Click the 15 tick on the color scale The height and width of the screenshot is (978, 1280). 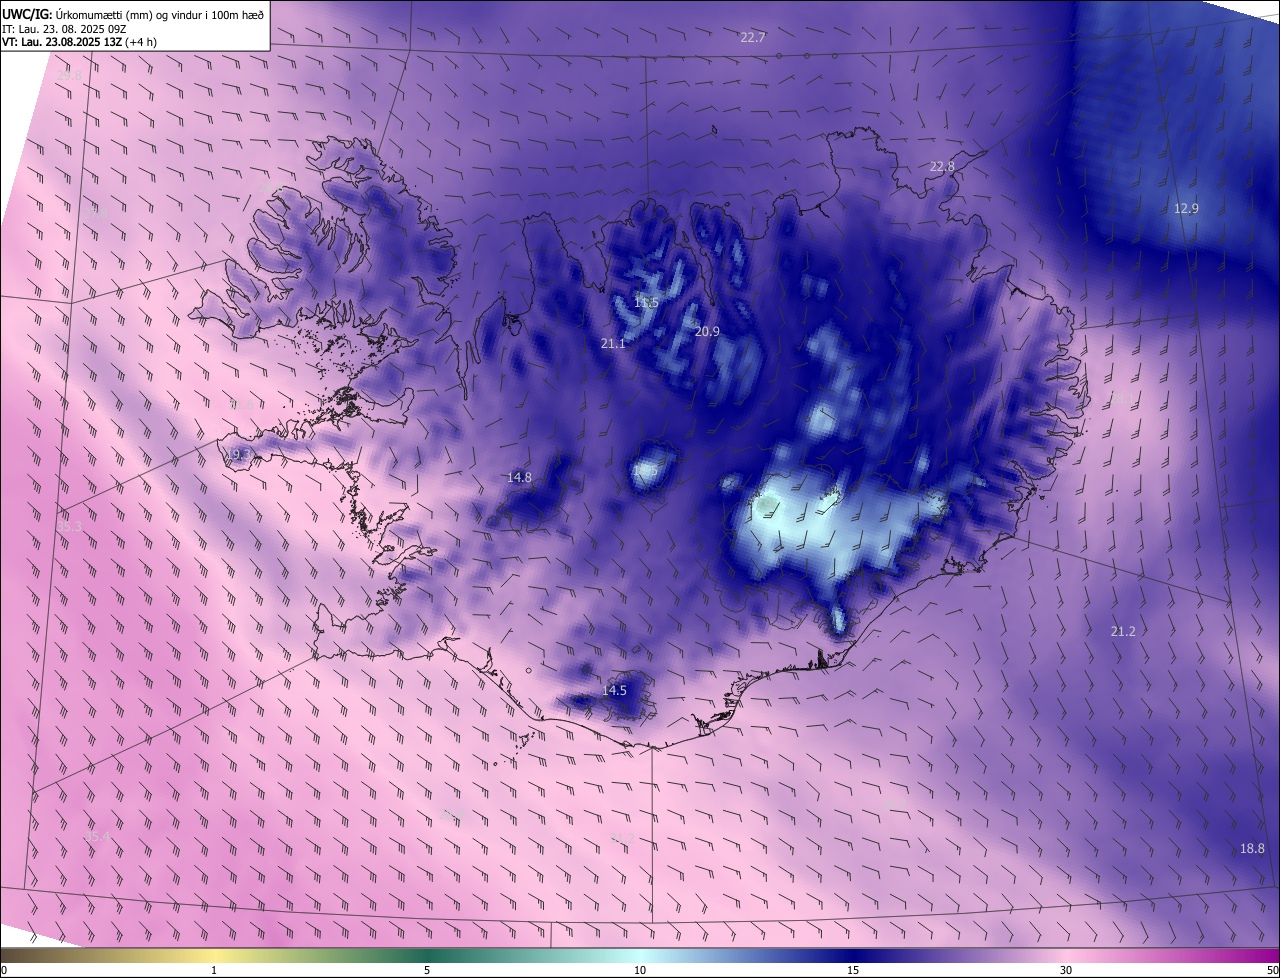[x=853, y=971]
